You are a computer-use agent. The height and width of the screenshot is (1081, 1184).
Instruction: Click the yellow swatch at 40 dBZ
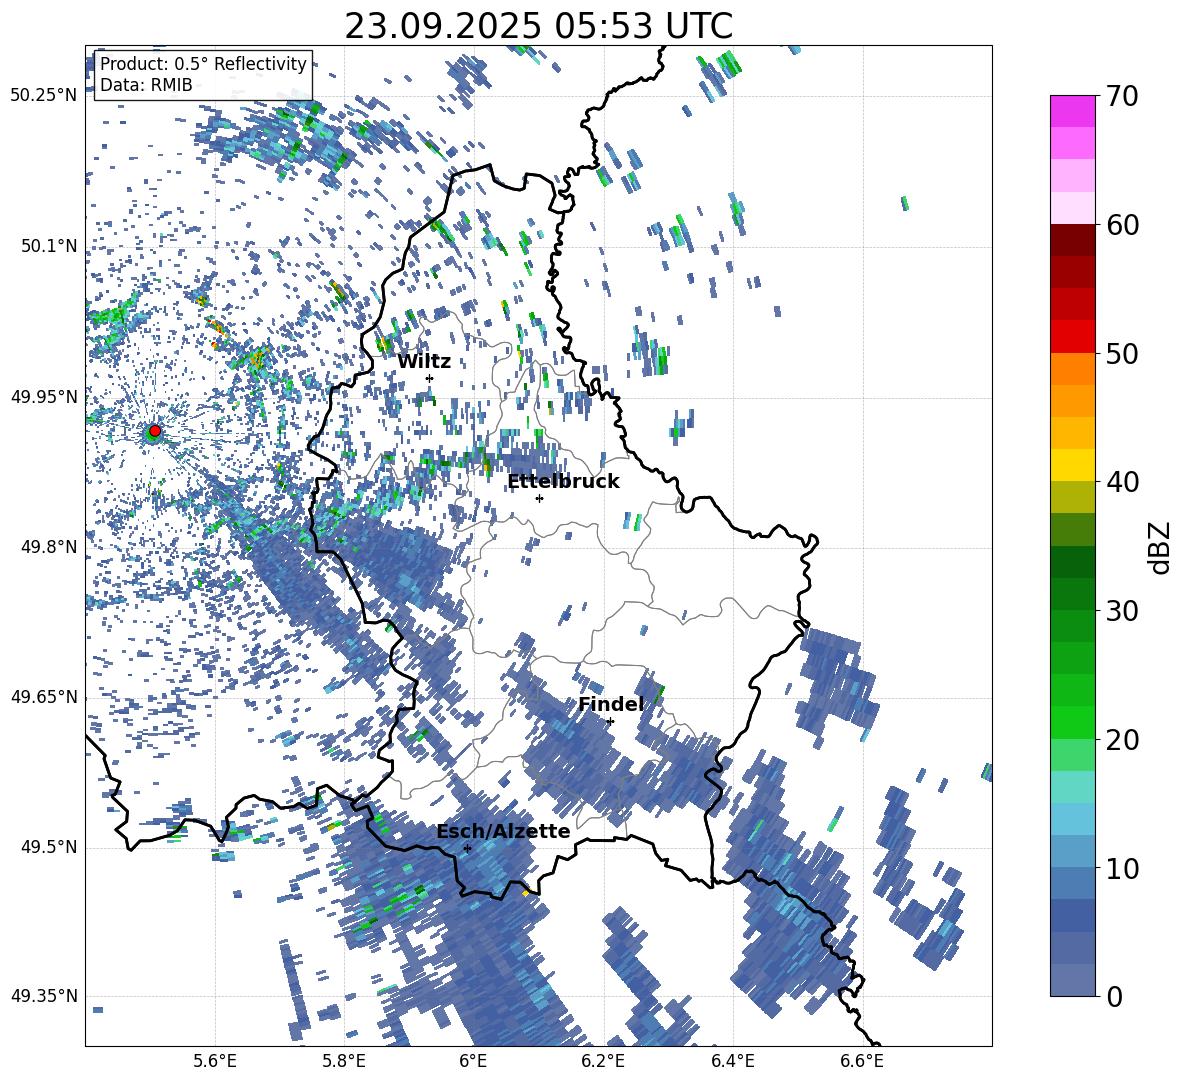tap(1072, 465)
